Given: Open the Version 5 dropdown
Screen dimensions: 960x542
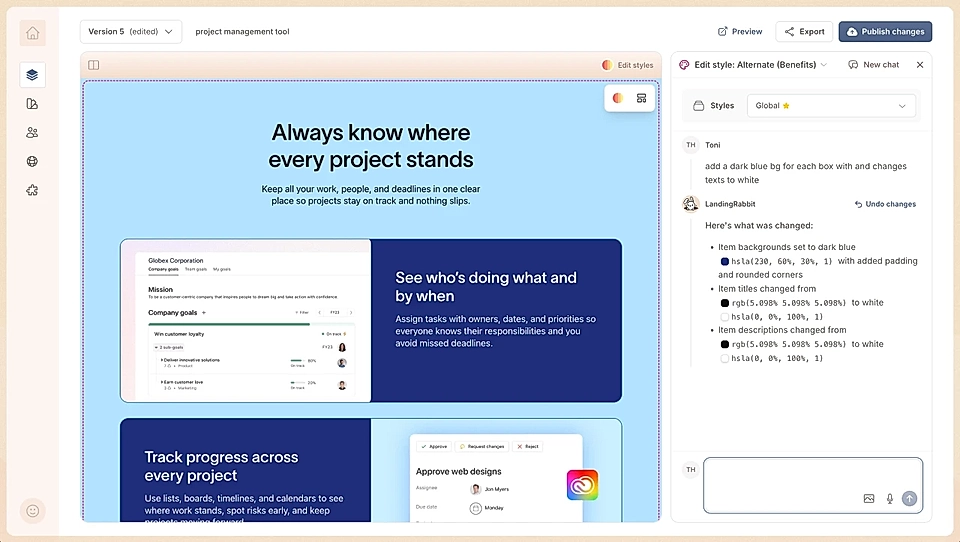Looking at the screenshot, I should 131,32.
